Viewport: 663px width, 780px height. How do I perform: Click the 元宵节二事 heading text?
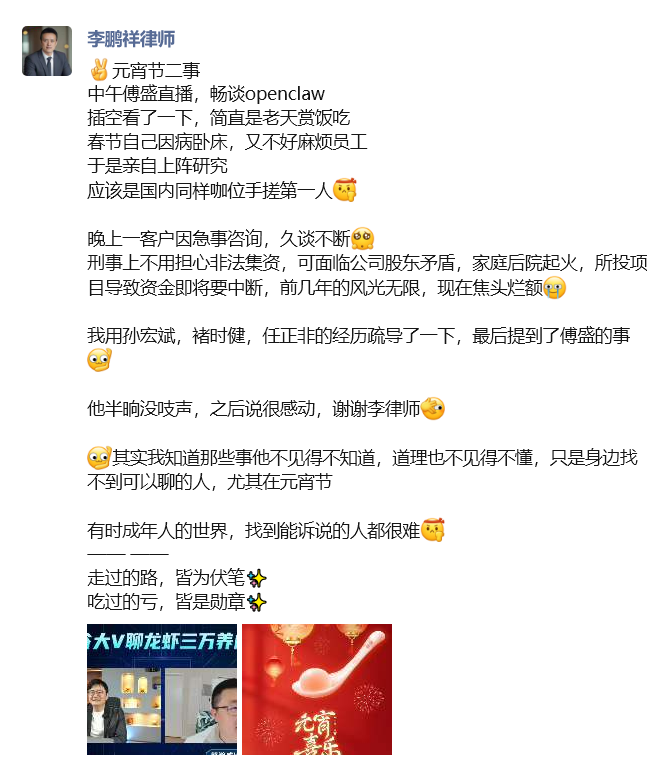tap(156, 71)
